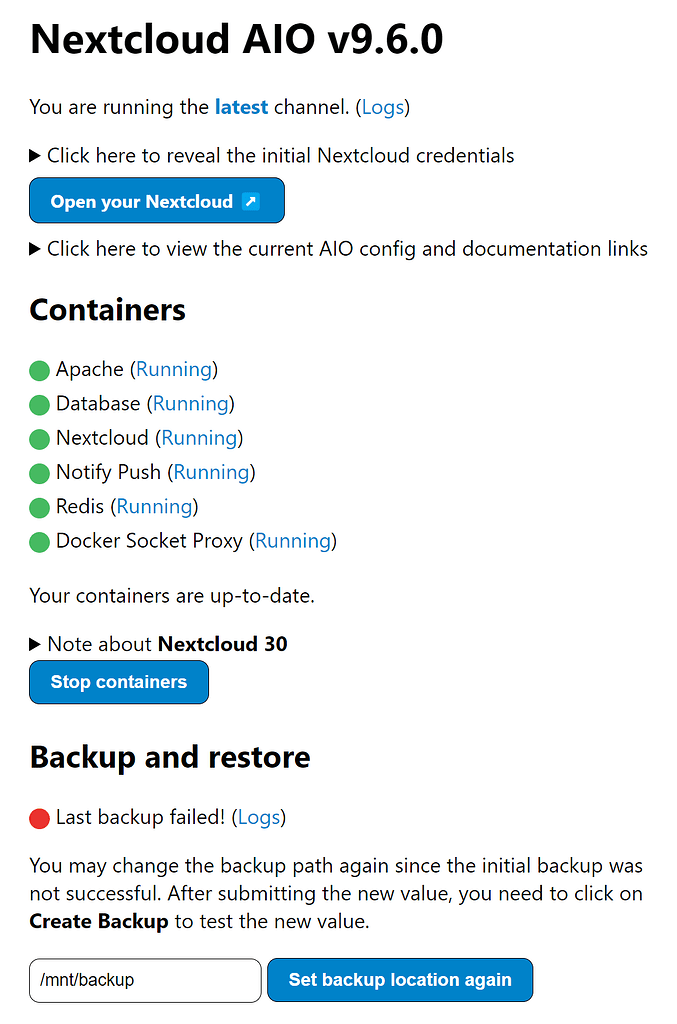The image size is (677, 1024).
Task: Click Stop containers
Action: pos(118,682)
